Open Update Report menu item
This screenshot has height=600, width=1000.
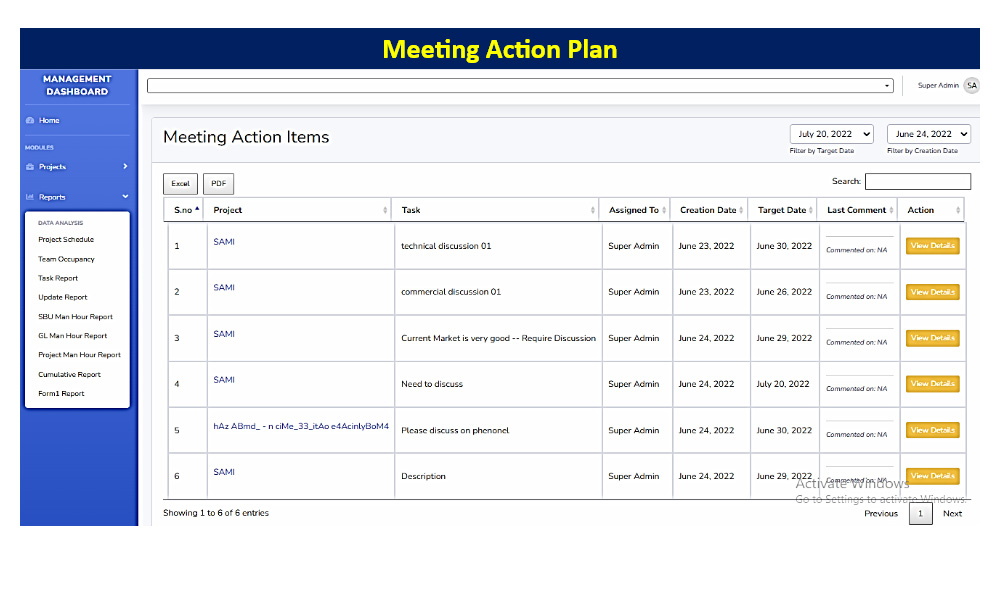tap(62, 297)
